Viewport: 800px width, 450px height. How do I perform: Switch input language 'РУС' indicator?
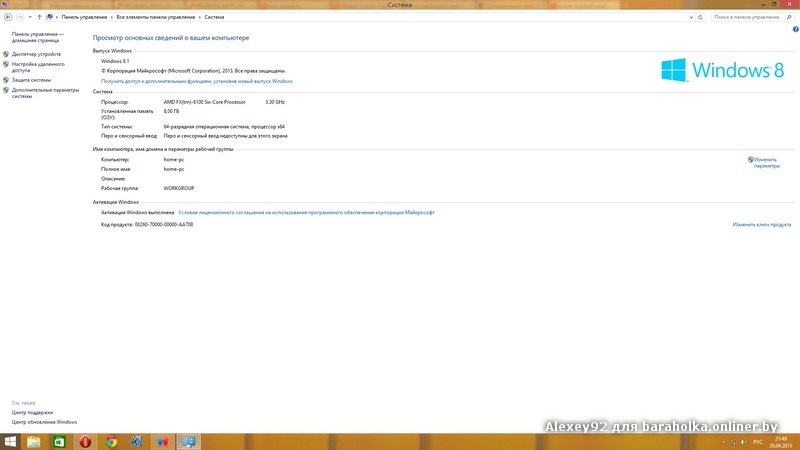(x=758, y=442)
